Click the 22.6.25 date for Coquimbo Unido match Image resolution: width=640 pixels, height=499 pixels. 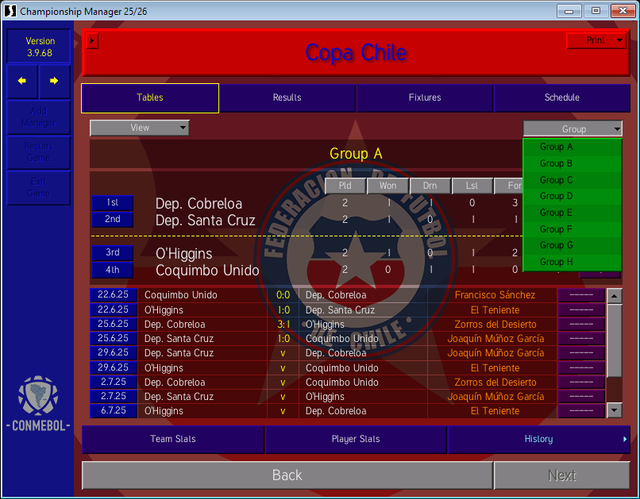click(x=113, y=295)
